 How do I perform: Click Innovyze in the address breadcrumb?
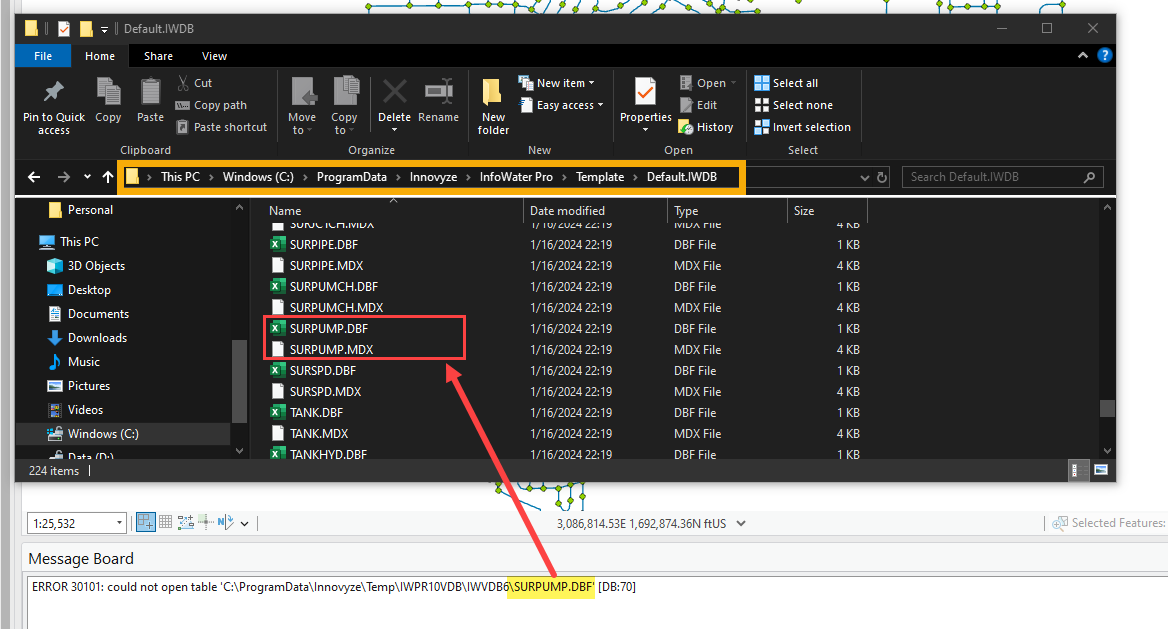click(434, 177)
